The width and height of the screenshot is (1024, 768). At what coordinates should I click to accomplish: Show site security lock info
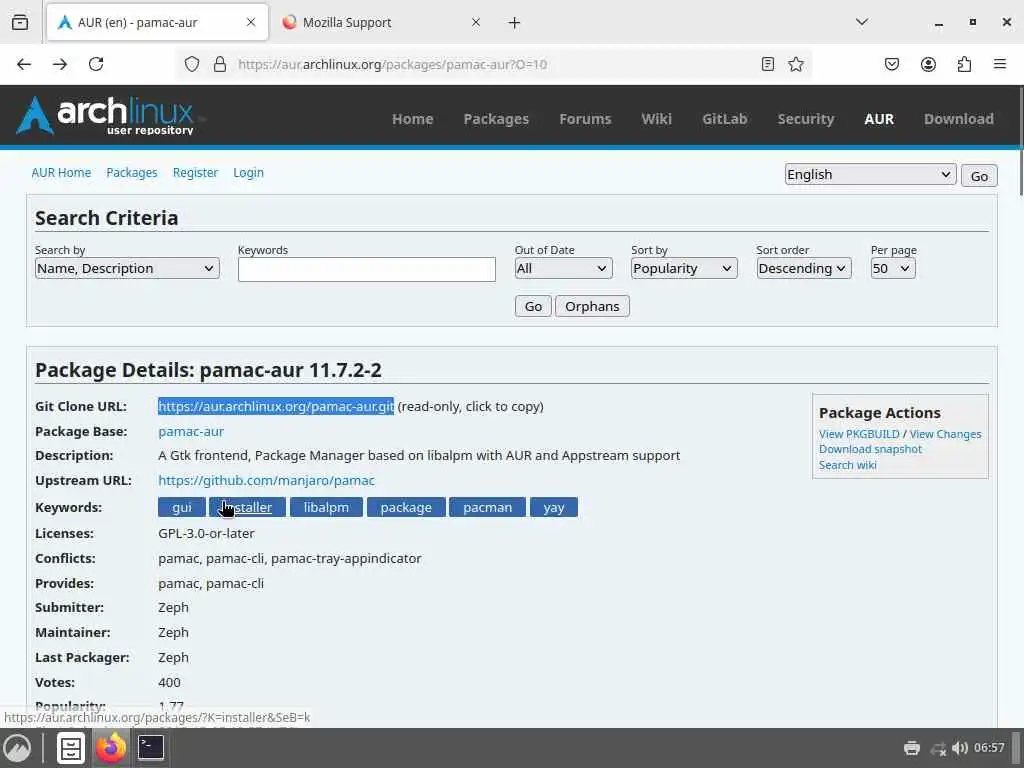point(220,64)
